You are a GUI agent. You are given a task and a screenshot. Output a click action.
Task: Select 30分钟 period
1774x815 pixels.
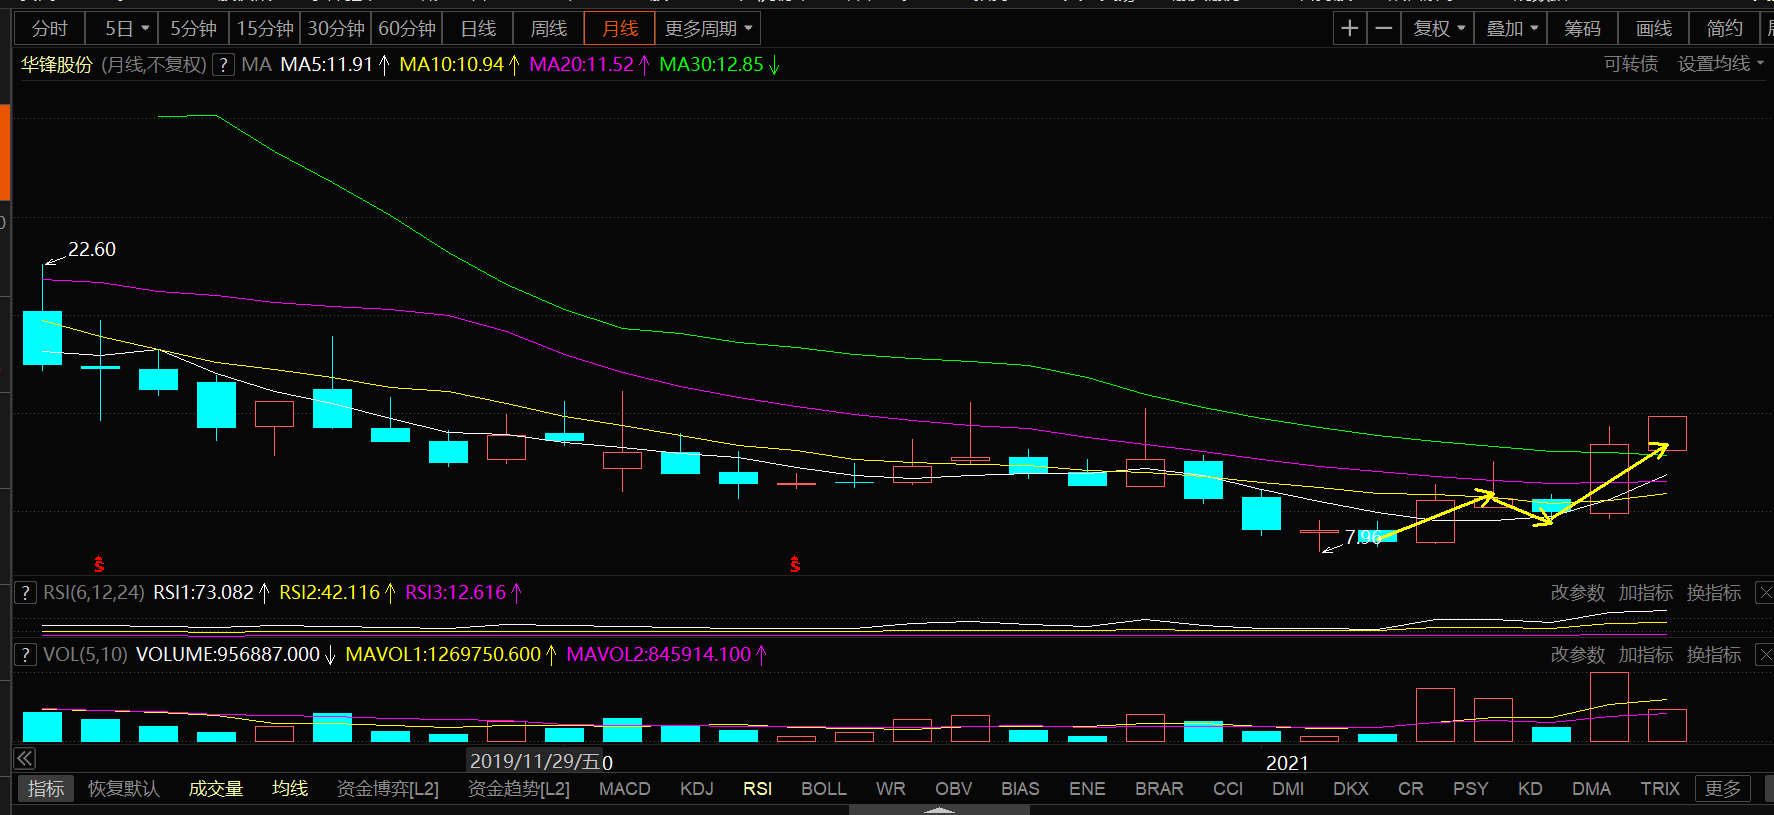pos(335,29)
